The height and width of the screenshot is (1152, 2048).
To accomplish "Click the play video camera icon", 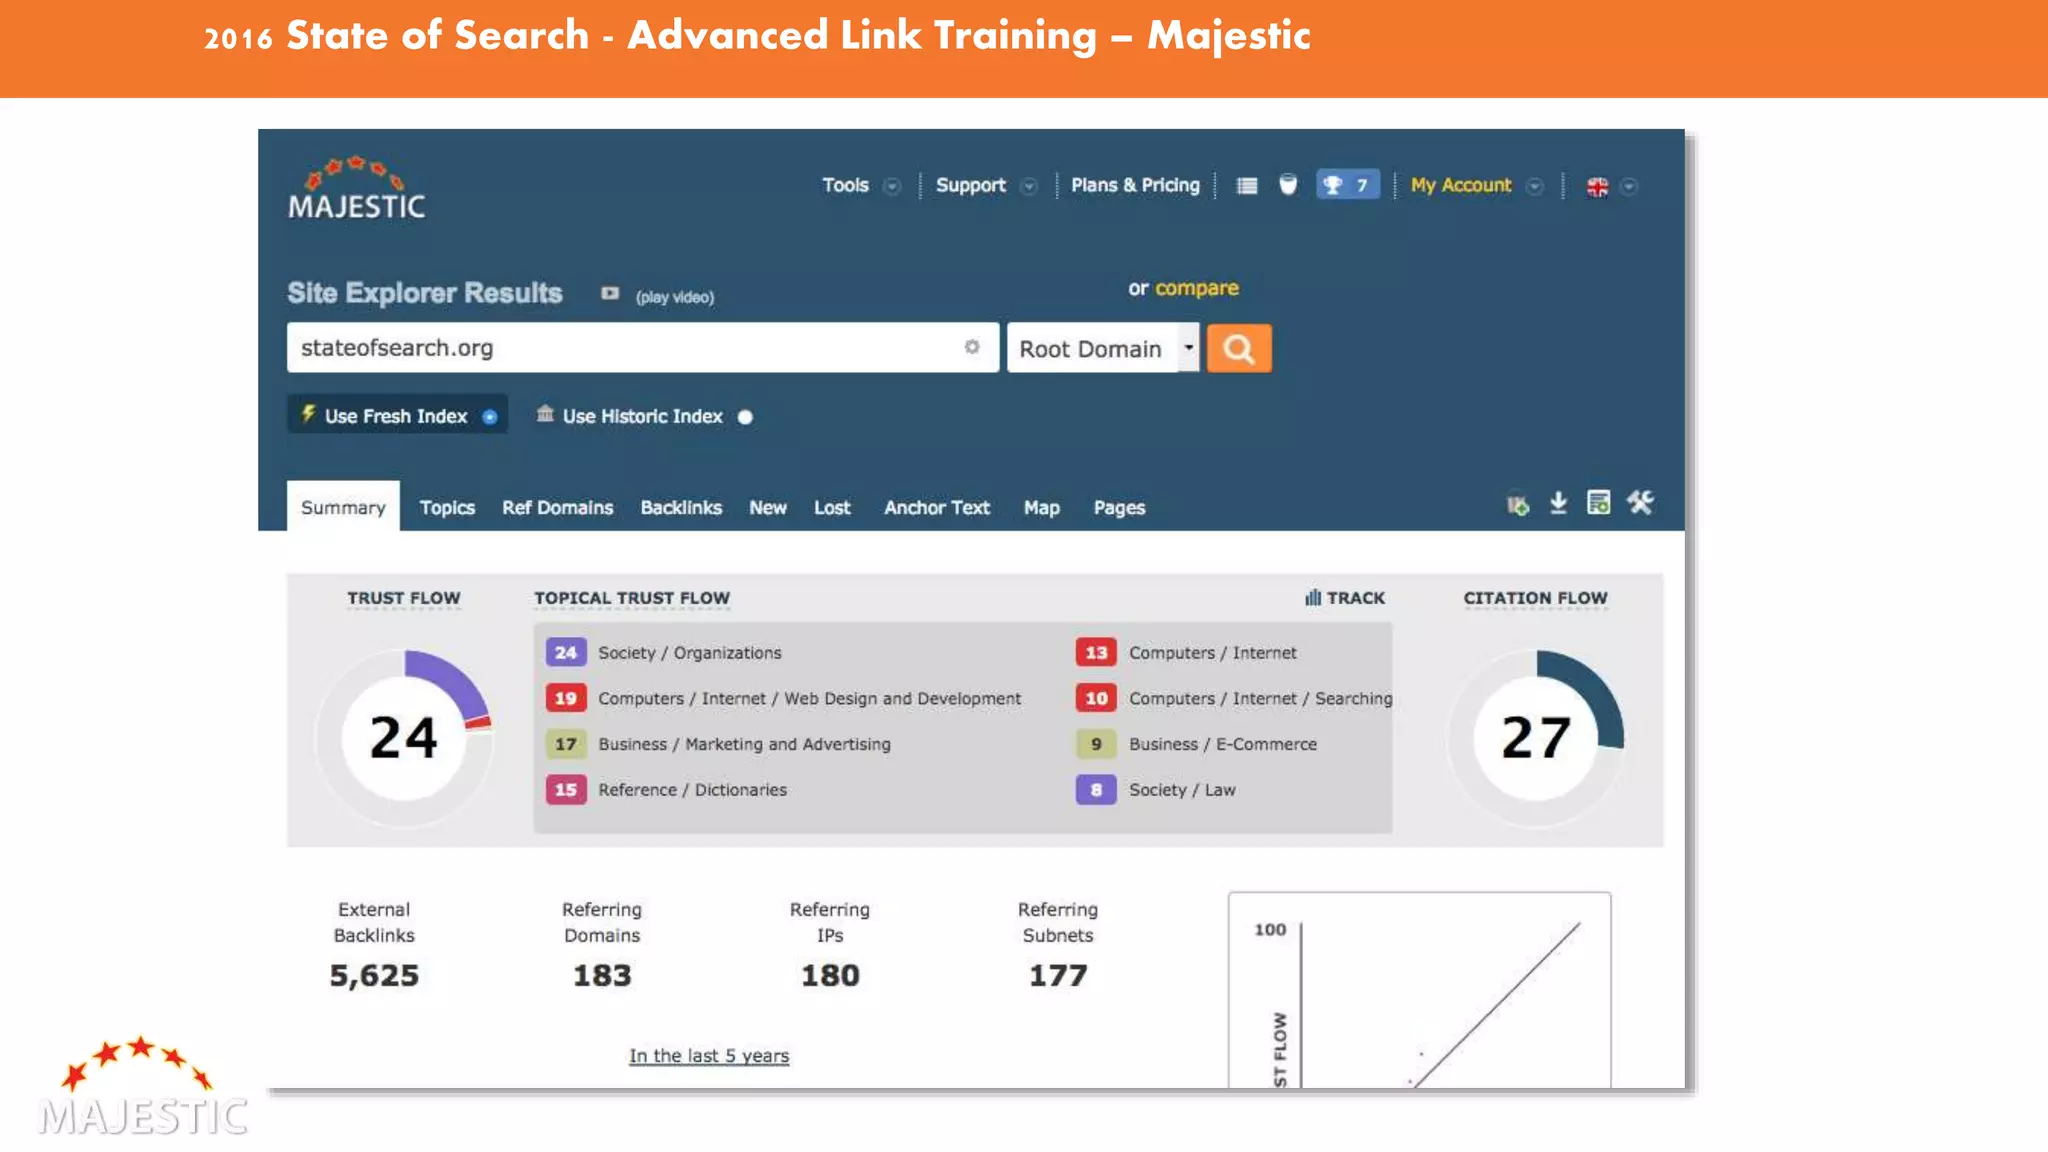I will coord(609,294).
